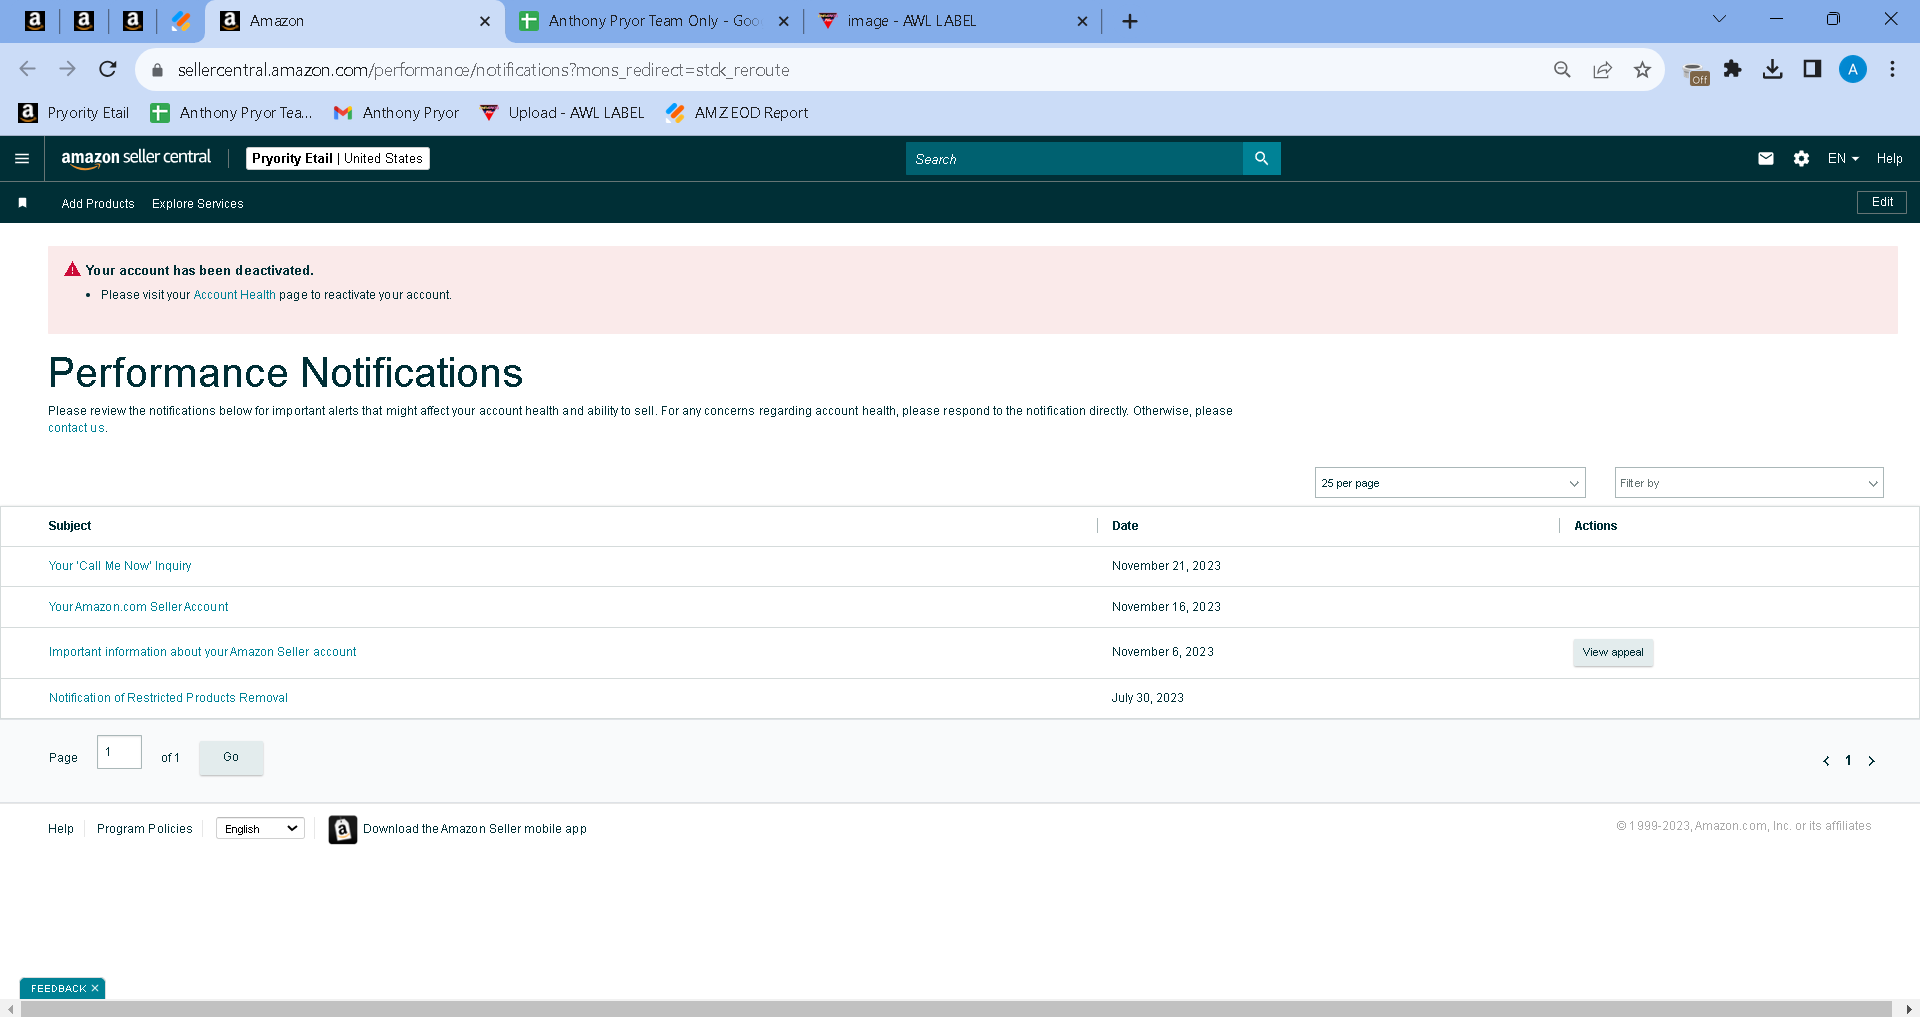Go to the previous page arrow in pagination
This screenshot has width=1920, height=1017.
click(1826, 761)
